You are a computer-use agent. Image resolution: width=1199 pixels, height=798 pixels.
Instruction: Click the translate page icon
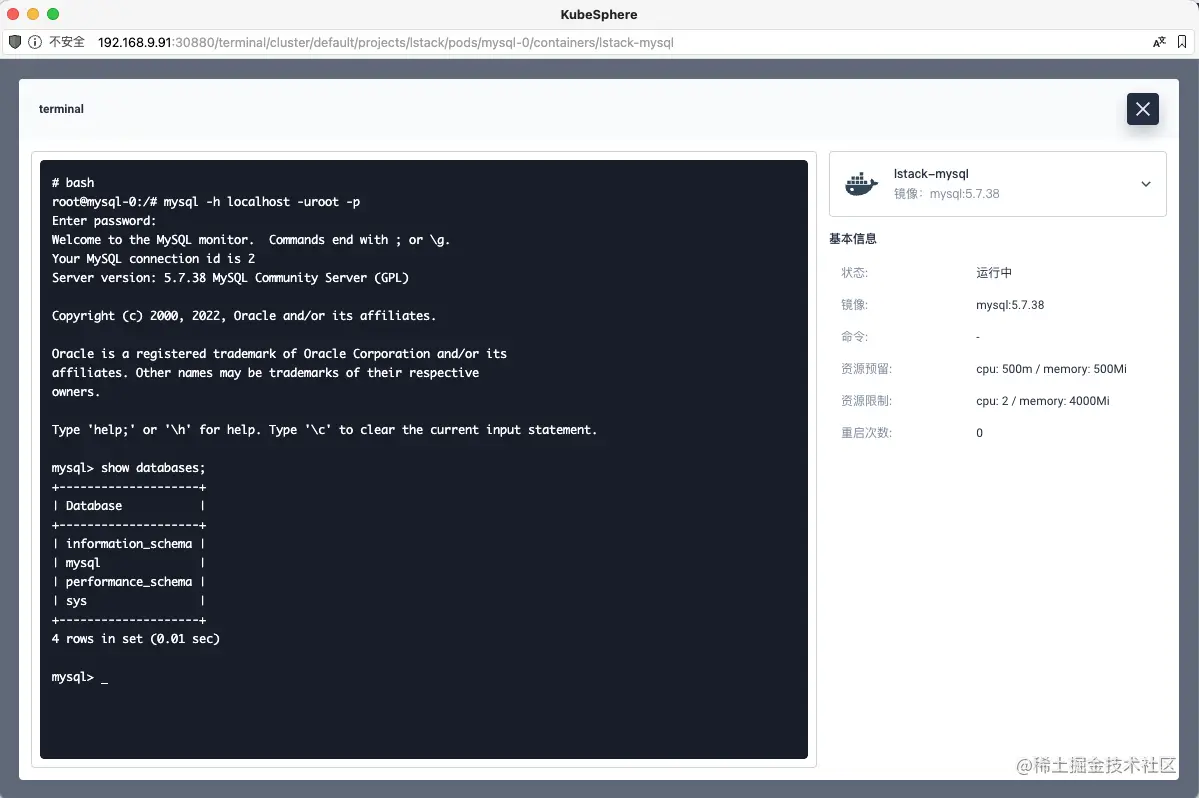1159,42
